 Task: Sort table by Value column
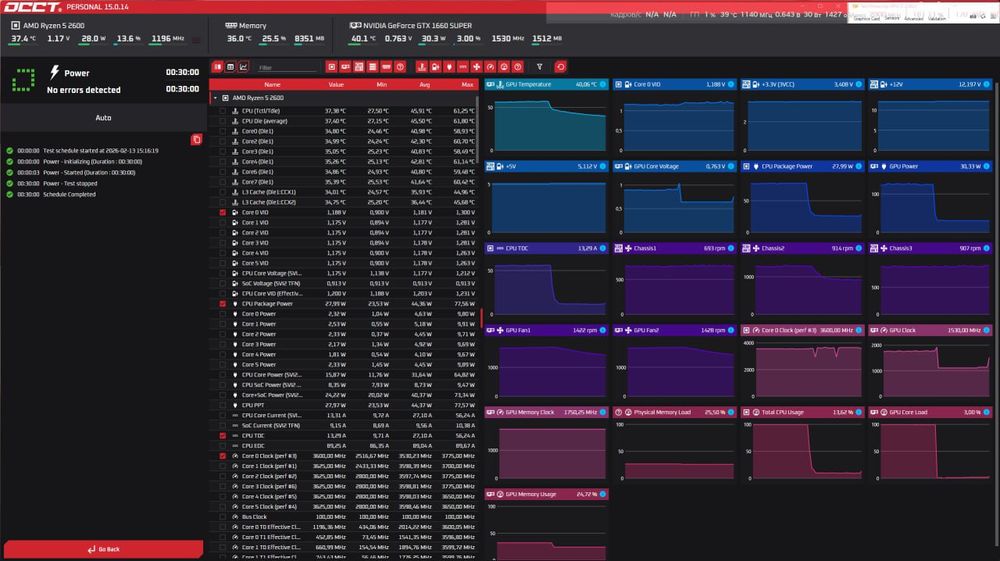(336, 85)
